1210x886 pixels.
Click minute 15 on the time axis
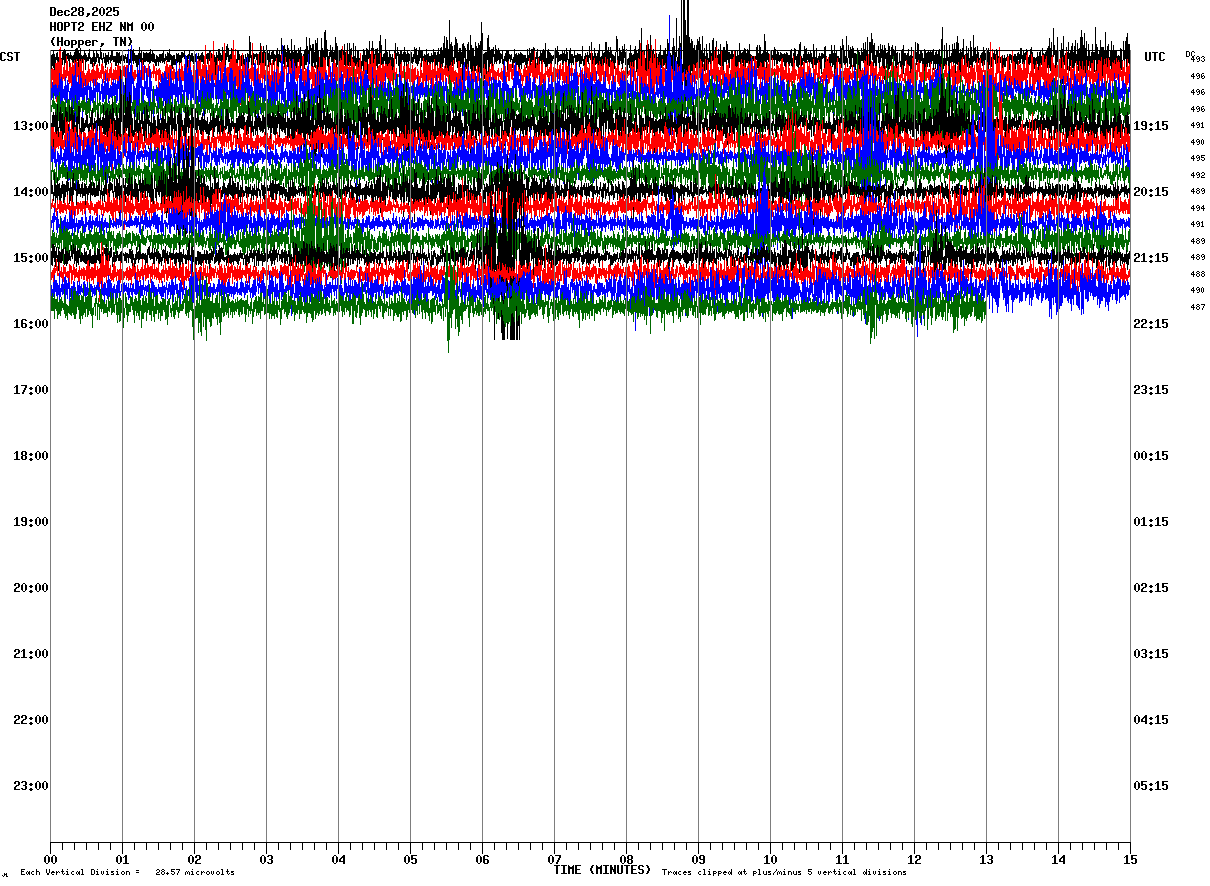[1130, 859]
